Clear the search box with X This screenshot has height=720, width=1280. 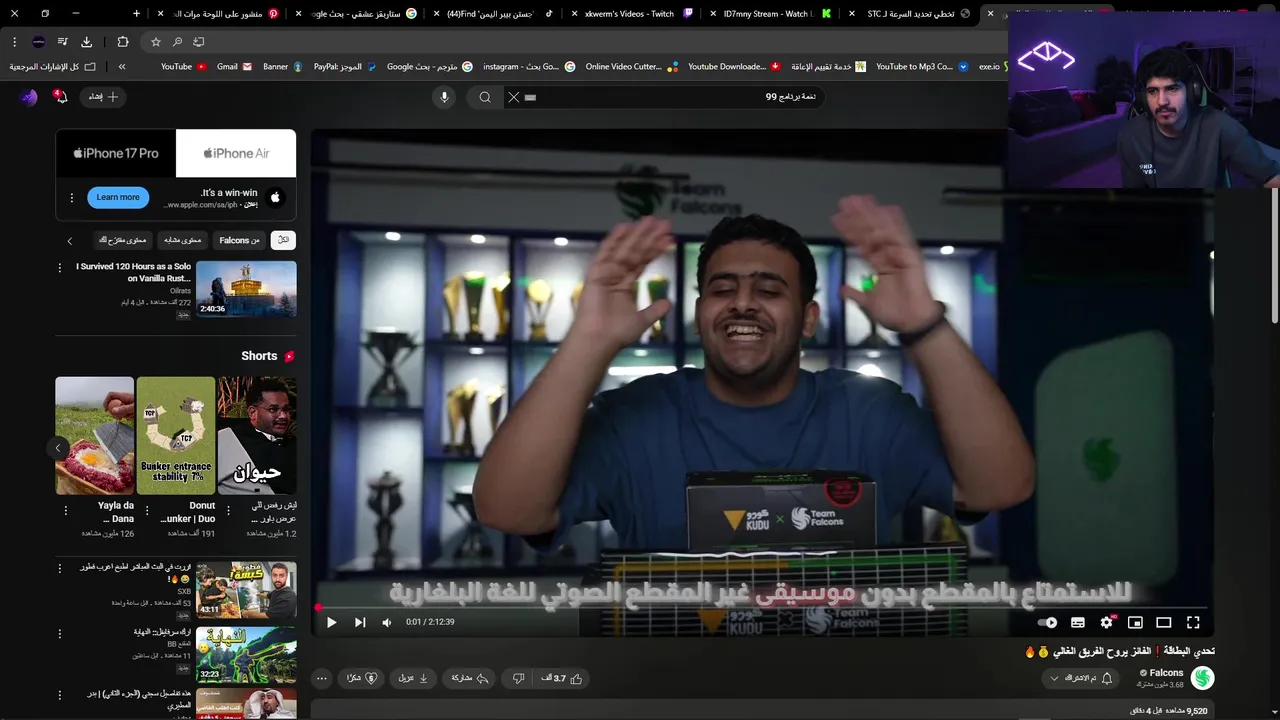click(x=514, y=97)
